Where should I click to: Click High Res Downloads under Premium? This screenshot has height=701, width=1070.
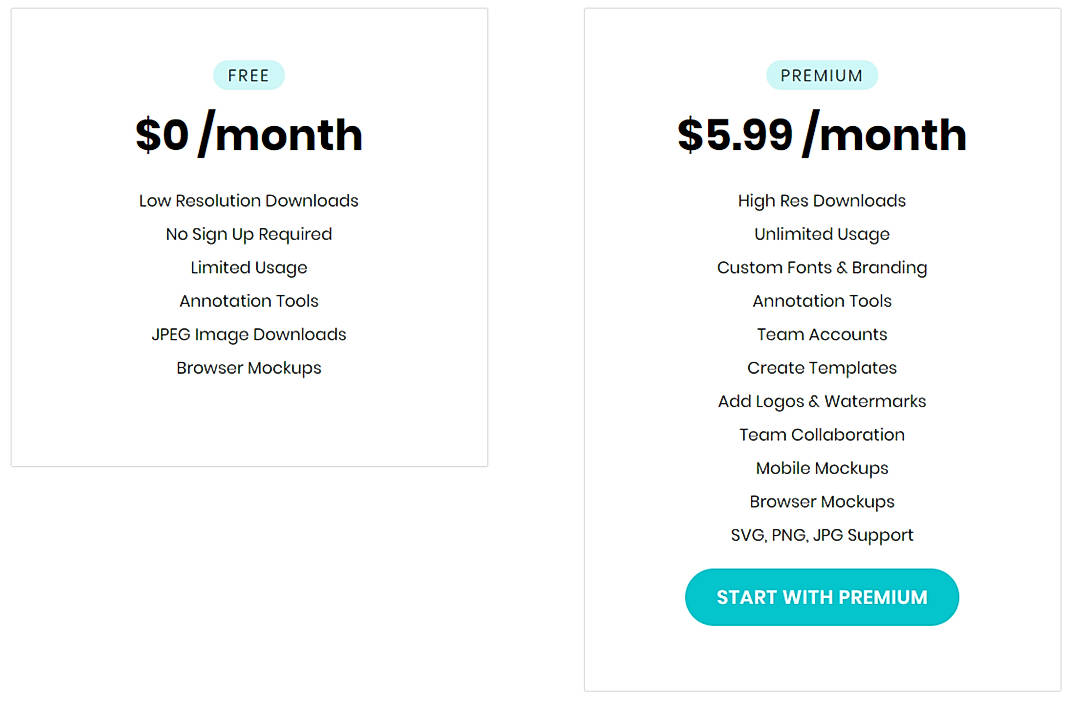pyautogui.click(x=821, y=200)
